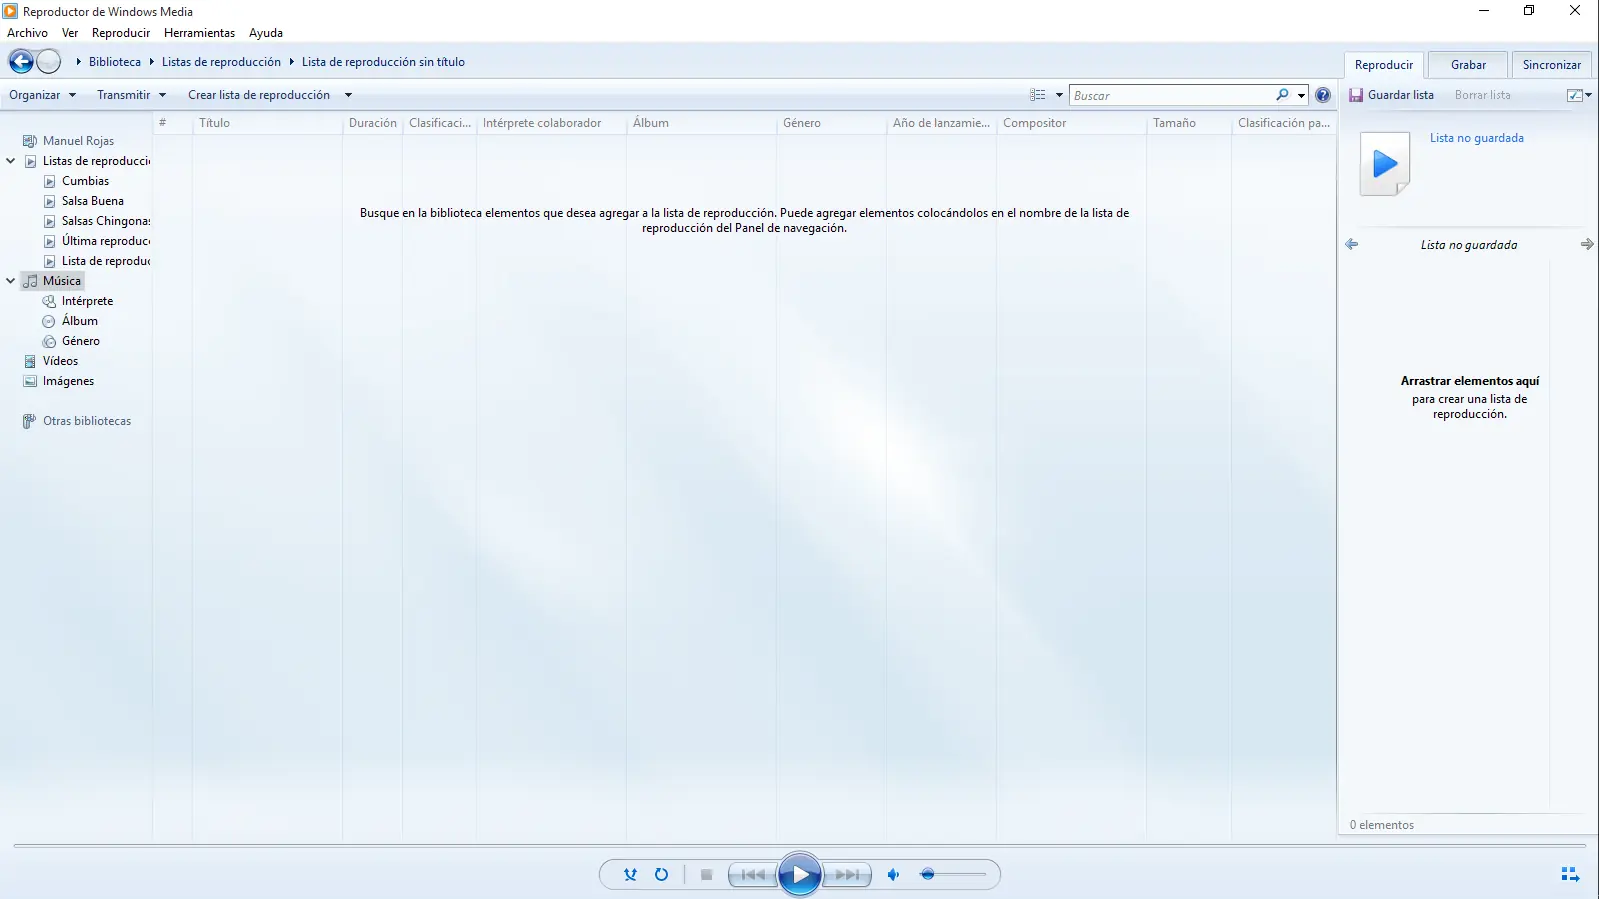Click the Manuel Rojas library icon
This screenshot has width=1599, height=899.
click(30, 141)
